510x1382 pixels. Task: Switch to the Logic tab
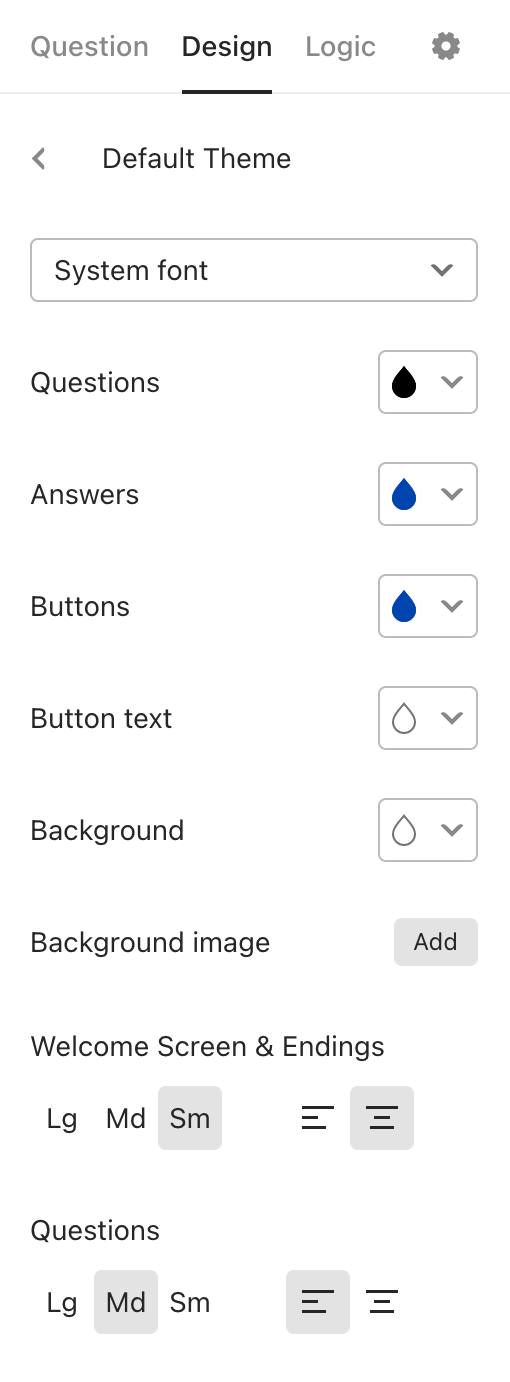click(340, 47)
